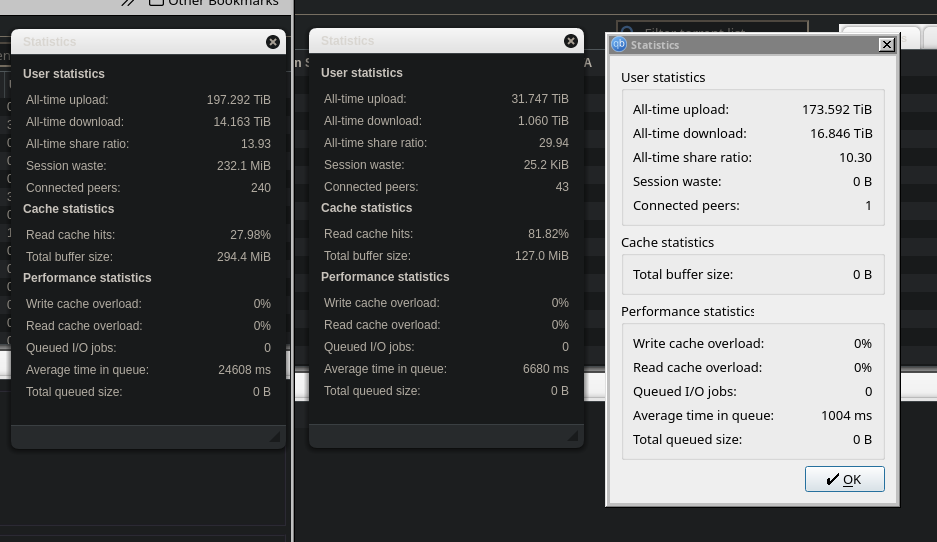
Task: Close the qBittorrent Statistics window via X
Action: [x=887, y=45]
